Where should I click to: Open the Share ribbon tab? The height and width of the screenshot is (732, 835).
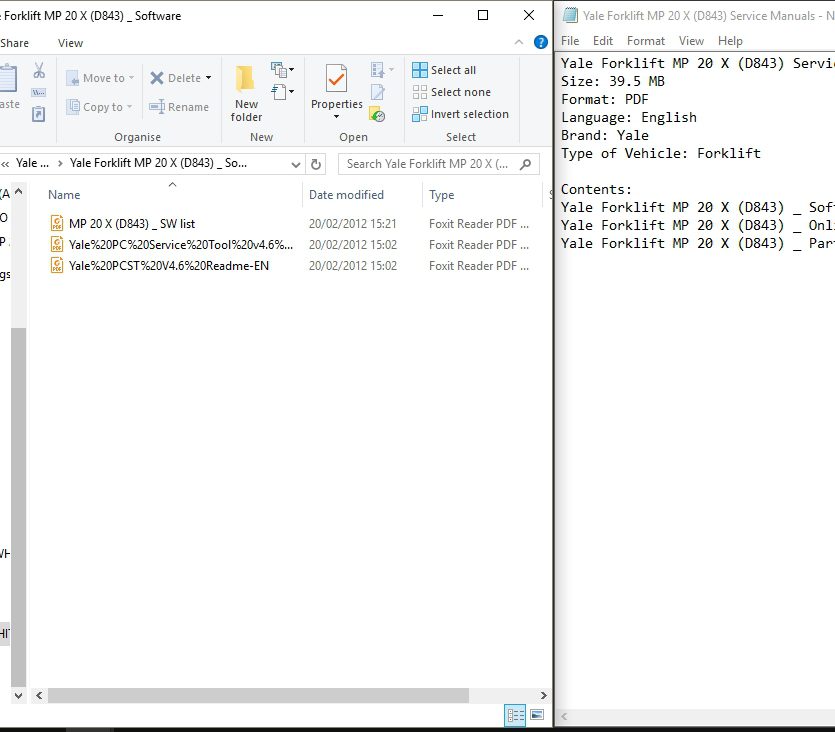pos(14,43)
